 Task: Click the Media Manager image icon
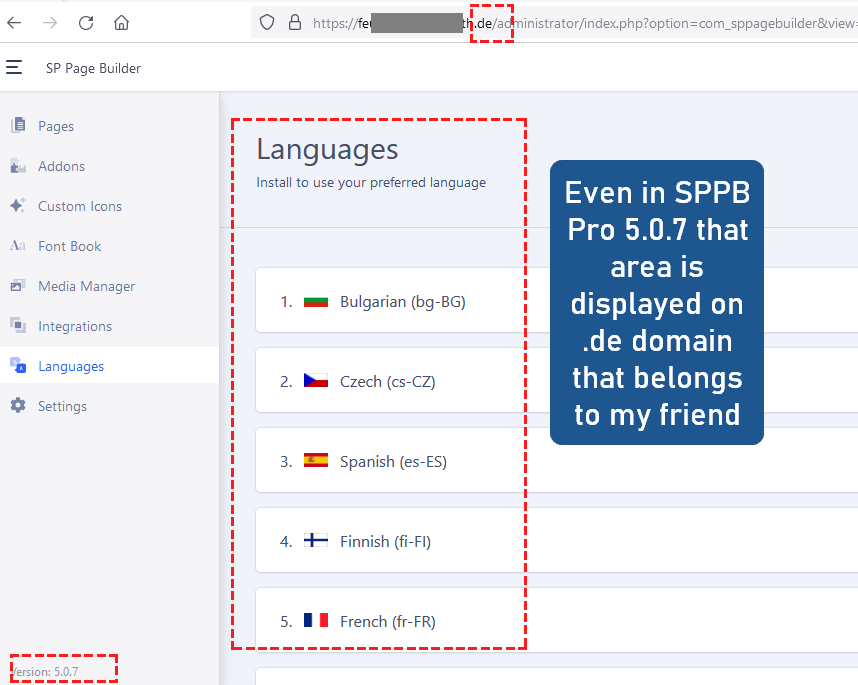click(18, 286)
